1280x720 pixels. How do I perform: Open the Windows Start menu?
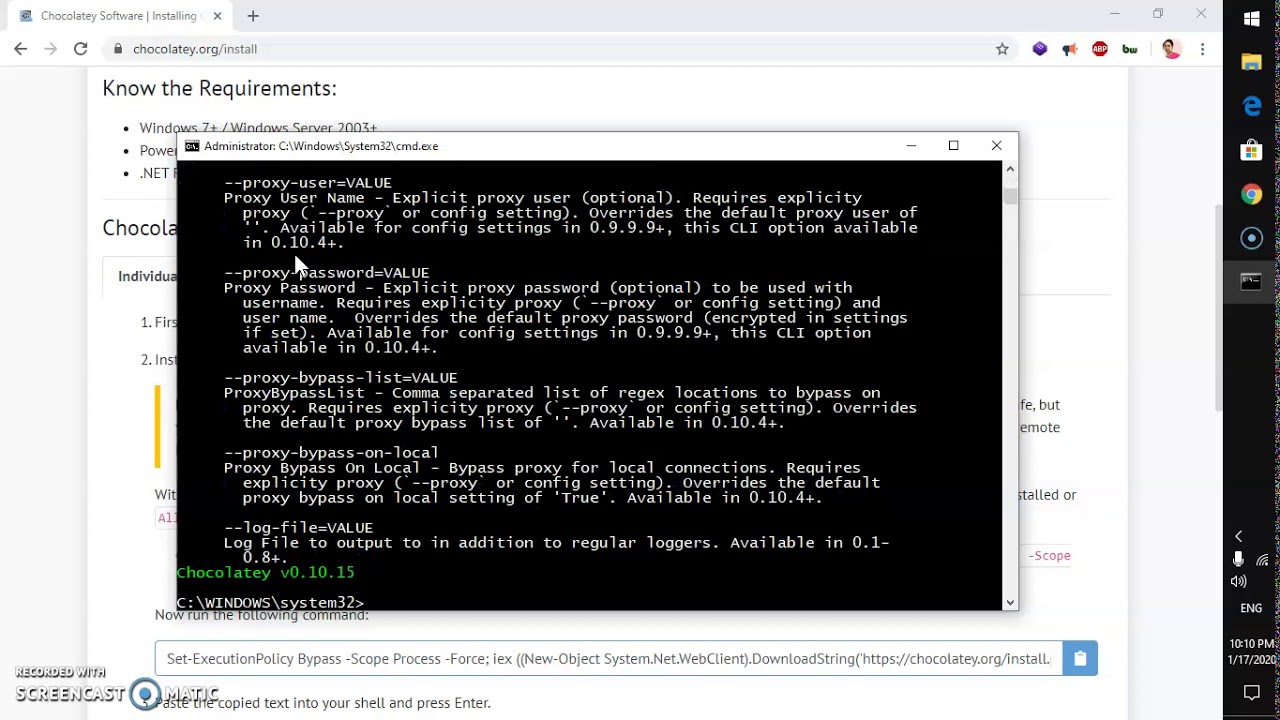pyautogui.click(x=1251, y=19)
